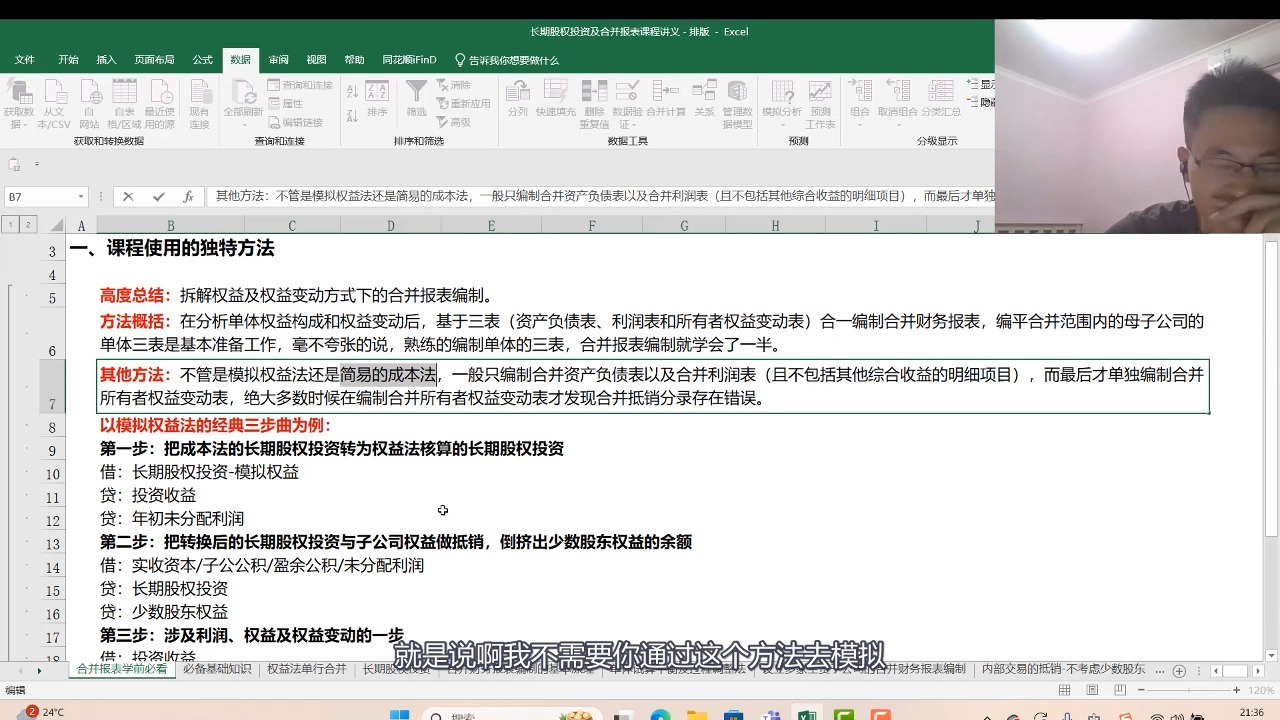Viewport: 1280px width, 720px height.
Task: Switch to the Page Layout (页面布局) tab
Action: pos(154,60)
